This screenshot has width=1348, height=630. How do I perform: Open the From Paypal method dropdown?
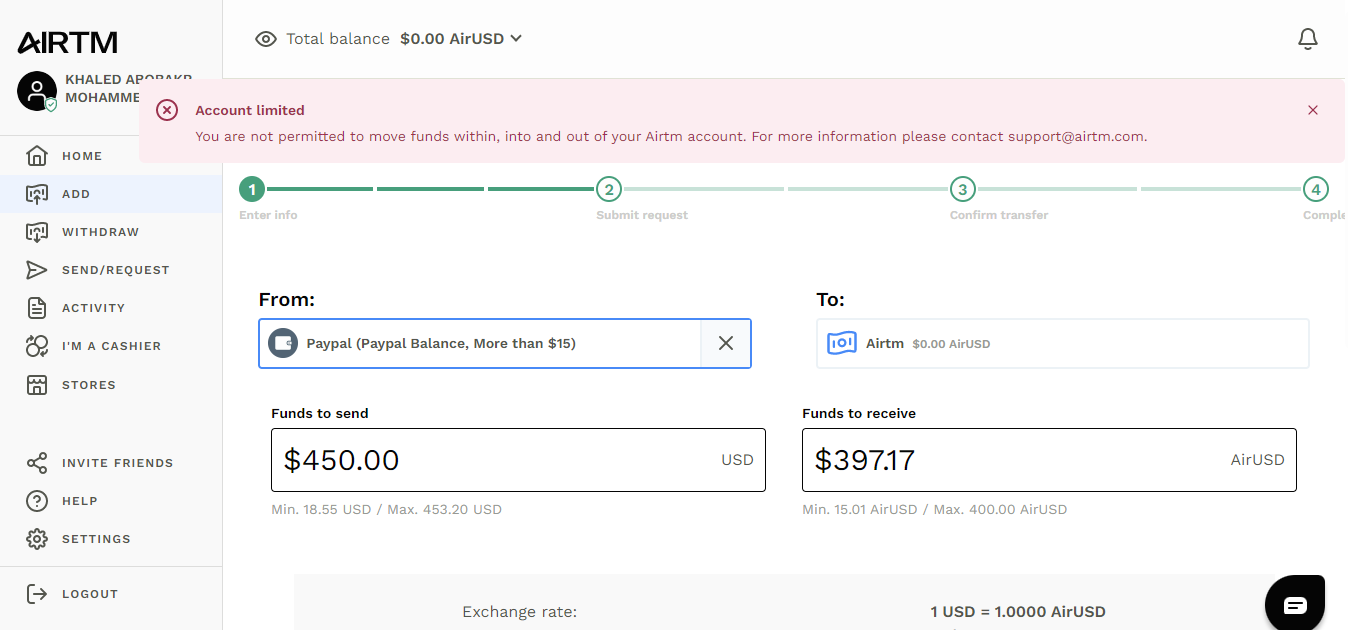pyautogui.click(x=480, y=343)
